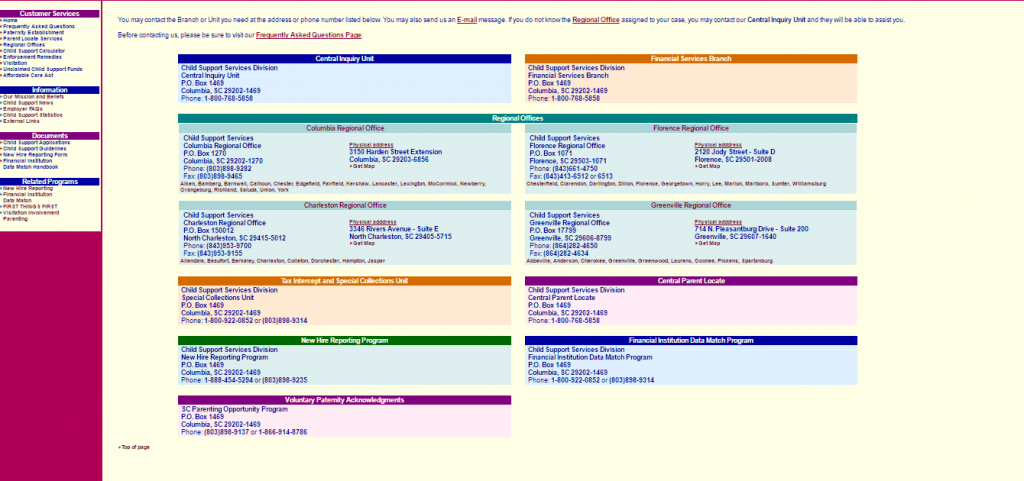Click Columbia office phone (803)898-9282
Image resolution: width=1024 pixels, height=481 pixels.
click(x=229, y=168)
